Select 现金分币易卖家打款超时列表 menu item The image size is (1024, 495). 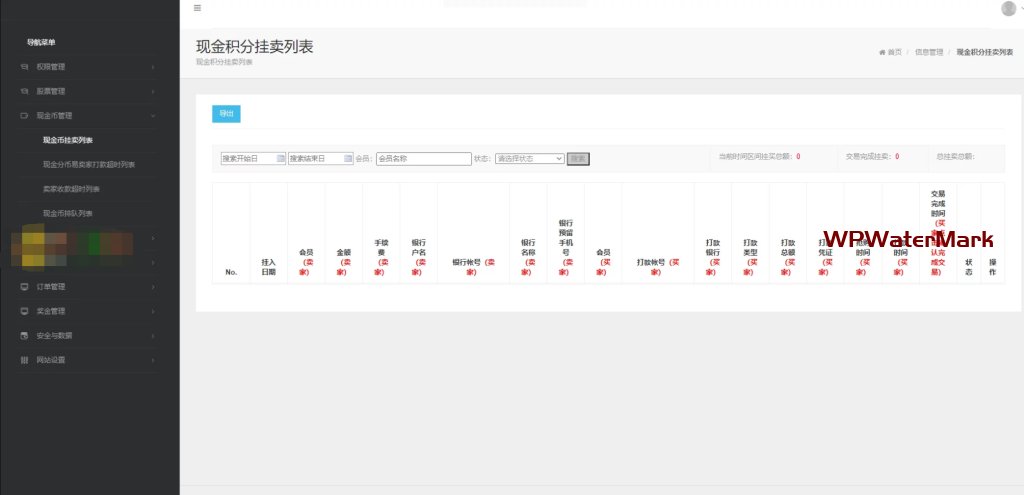89,164
